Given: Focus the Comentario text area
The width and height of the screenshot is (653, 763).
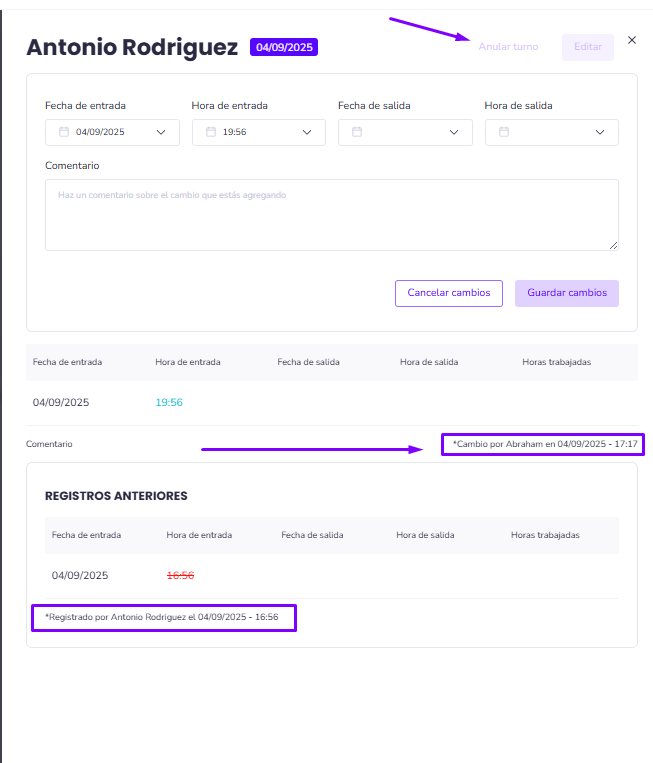Looking at the screenshot, I should click(331, 215).
